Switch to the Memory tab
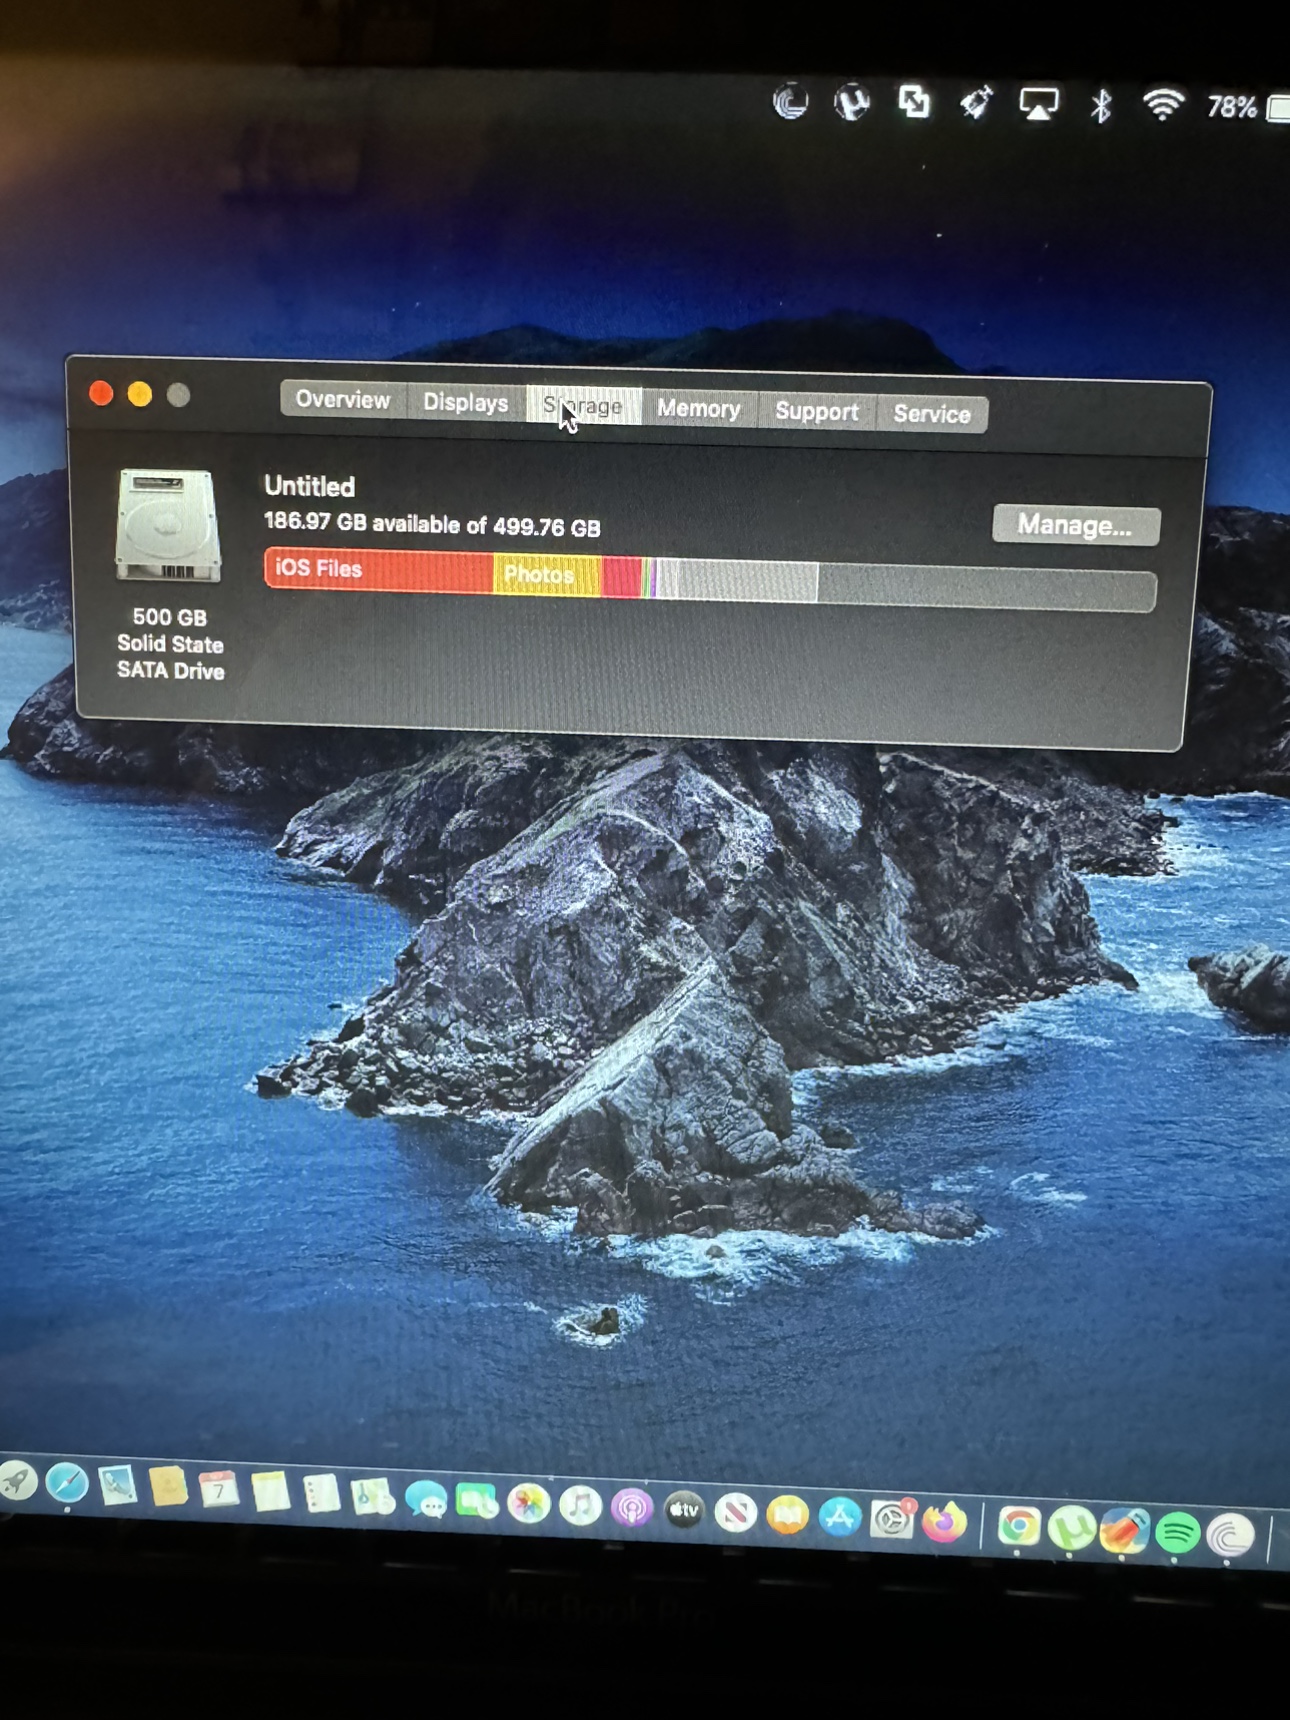This screenshot has height=1720, width=1290. [699, 408]
